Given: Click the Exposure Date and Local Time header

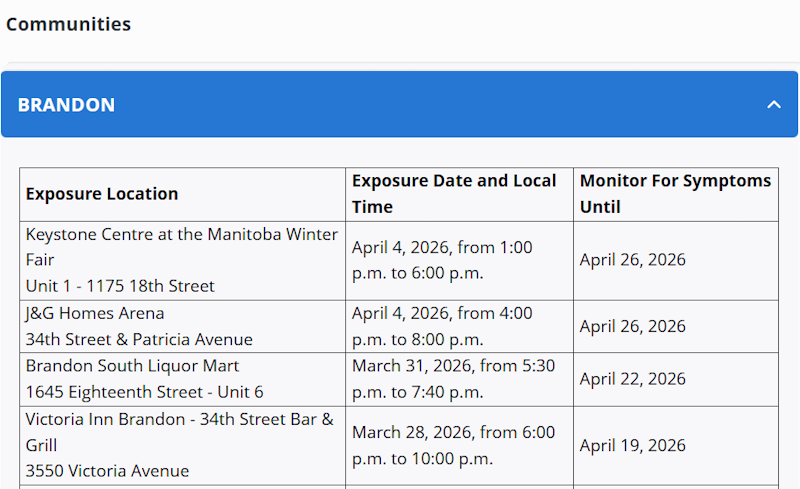Looking at the screenshot, I should tap(459, 194).
